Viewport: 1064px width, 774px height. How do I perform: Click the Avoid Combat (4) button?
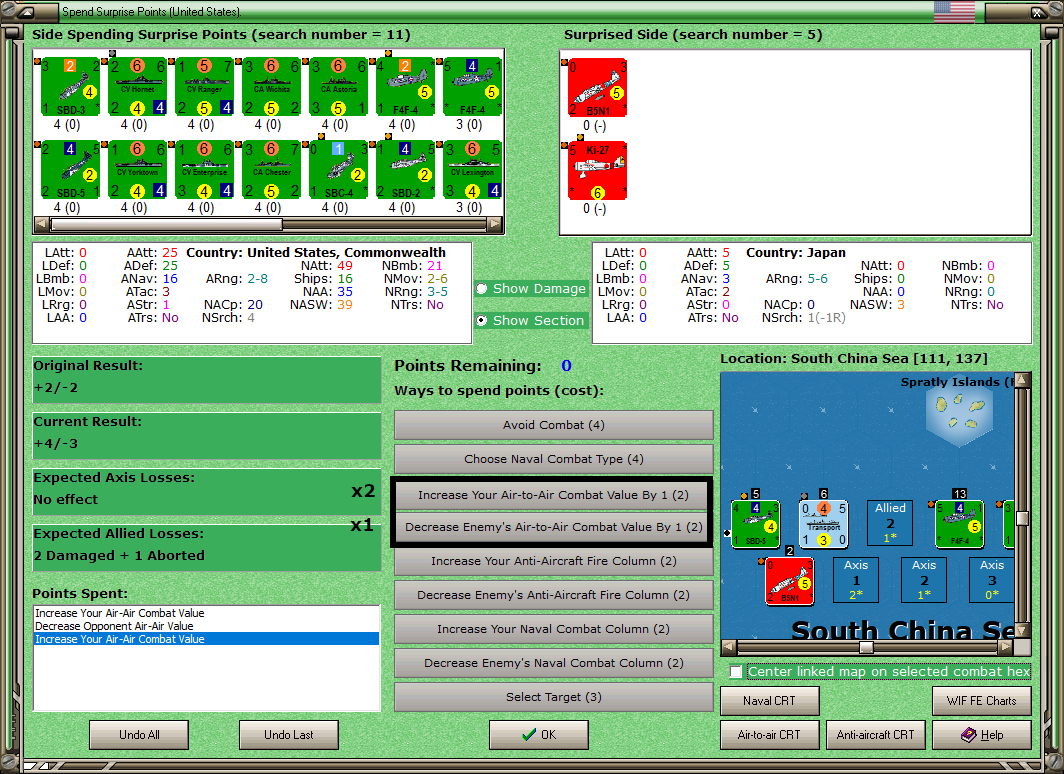point(553,425)
